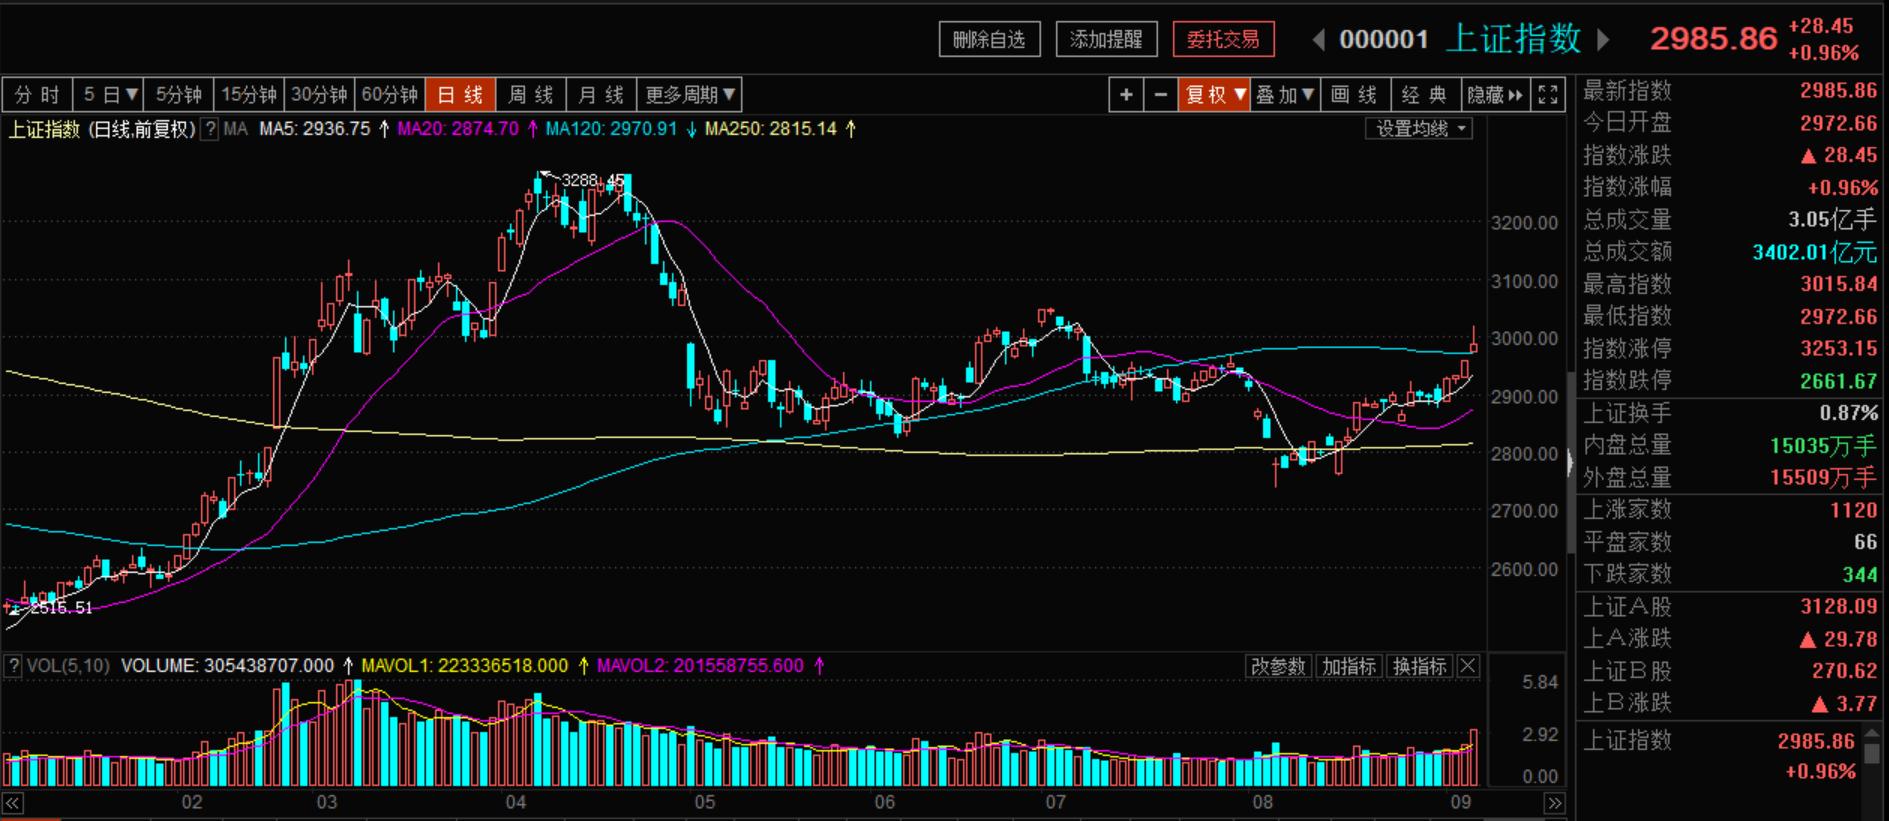Click the MA250: 2815.14 label
1889x821 pixels.
point(770,129)
